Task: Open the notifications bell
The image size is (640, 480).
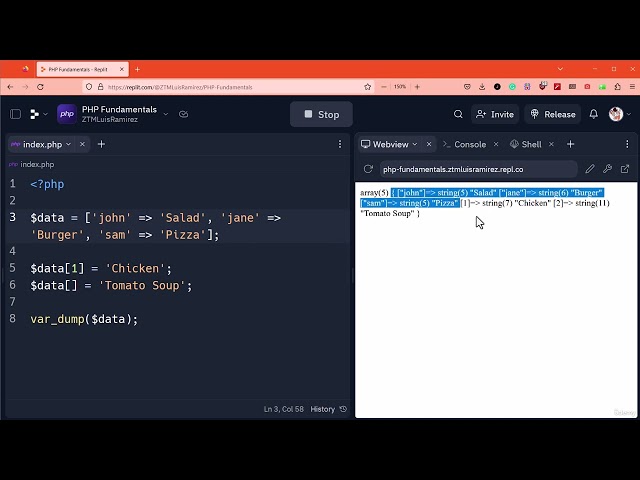Action: 593,114
